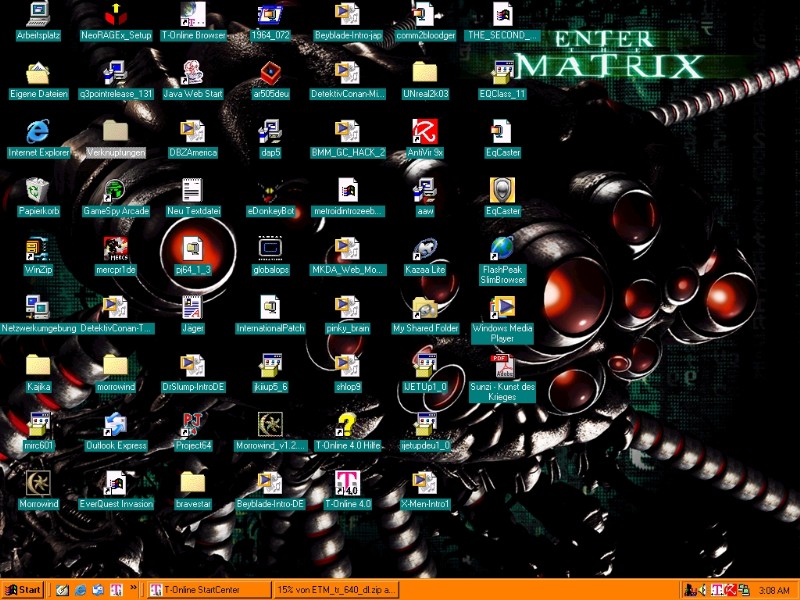Select the GameSpy Arcade shortcut
Screen dimensions: 800x600
115,190
